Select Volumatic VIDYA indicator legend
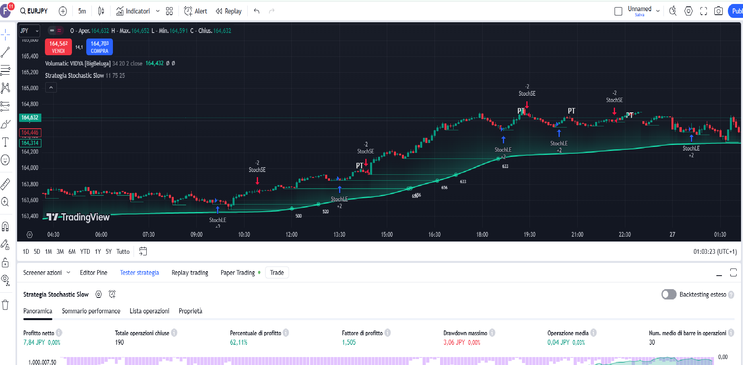Viewport: 743px width, 365px height. pyautogui.click(x=78, y=63)
